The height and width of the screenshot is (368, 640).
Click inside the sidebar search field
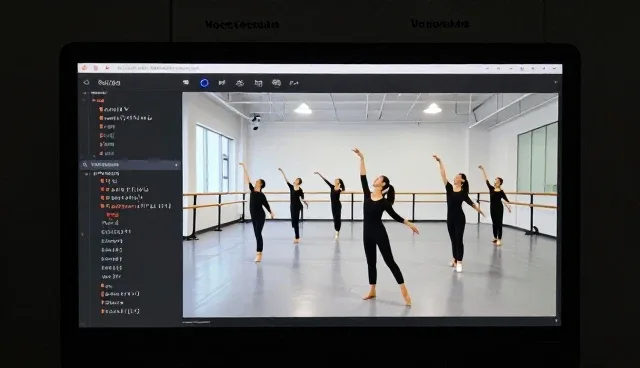click(131, 165)
